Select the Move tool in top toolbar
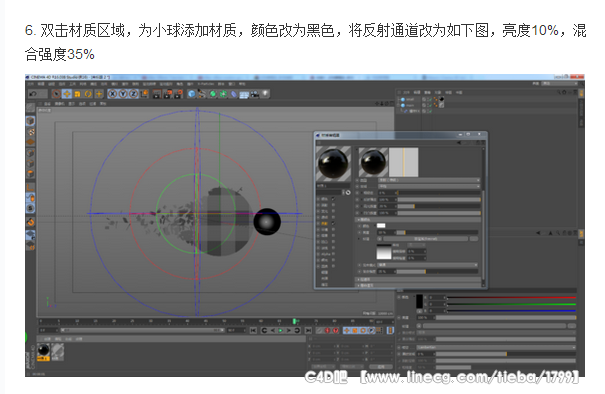The width and height of the screenshot is (605, 394). pyautogui.click(x=67, y=94)
